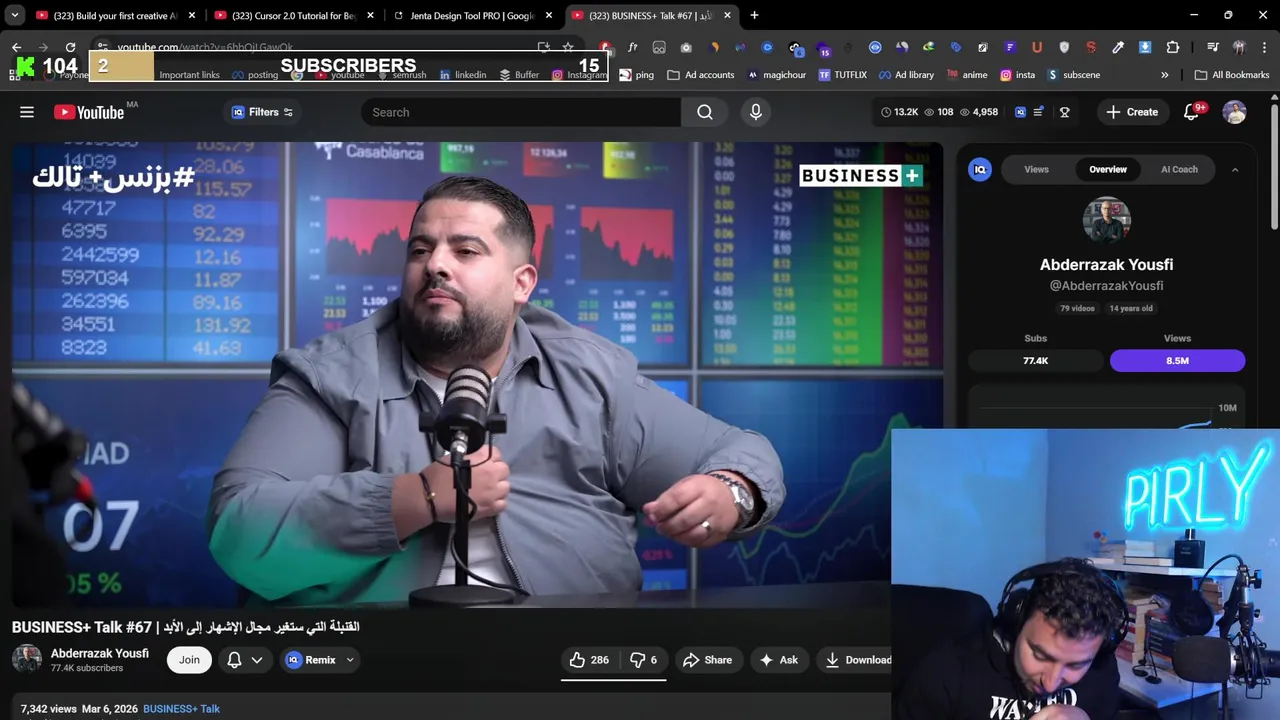Like the video with thumbs up

[x=589, y=660]
